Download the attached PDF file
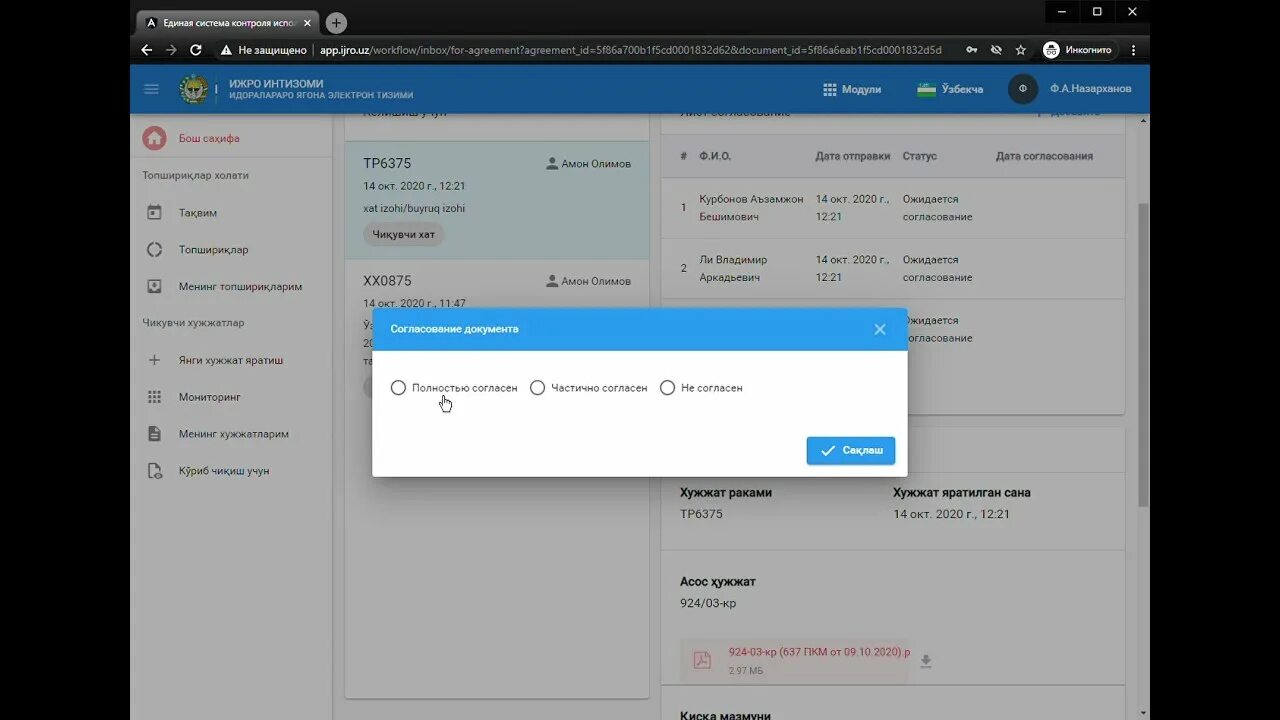 926,661
